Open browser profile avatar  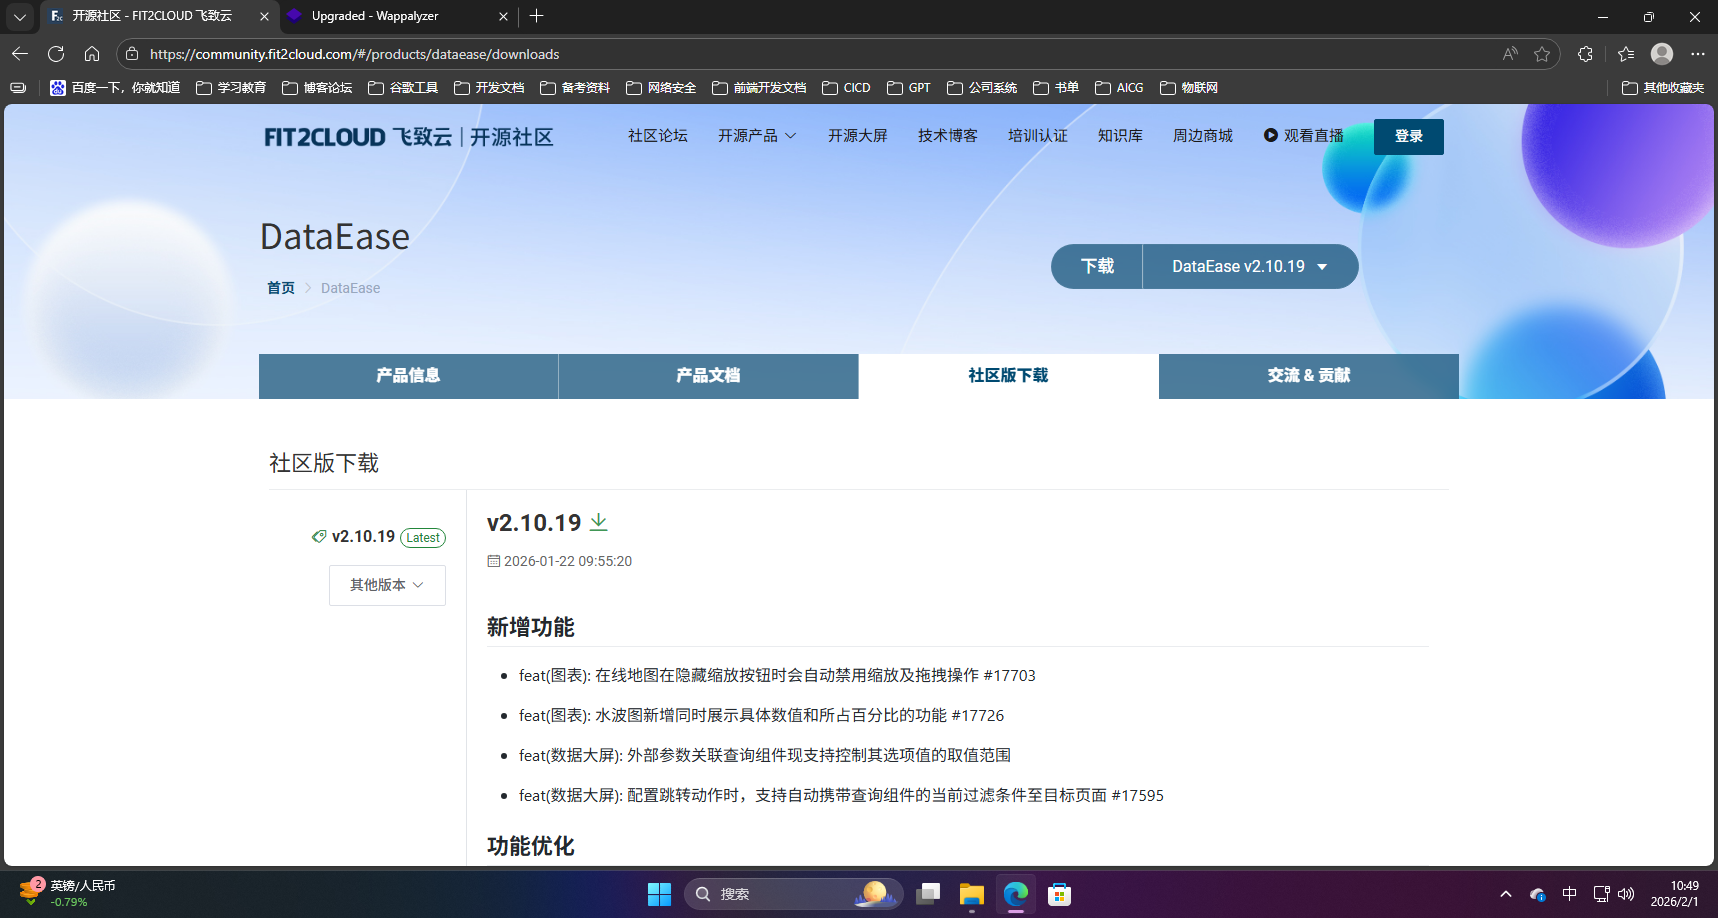(1662, 54)
